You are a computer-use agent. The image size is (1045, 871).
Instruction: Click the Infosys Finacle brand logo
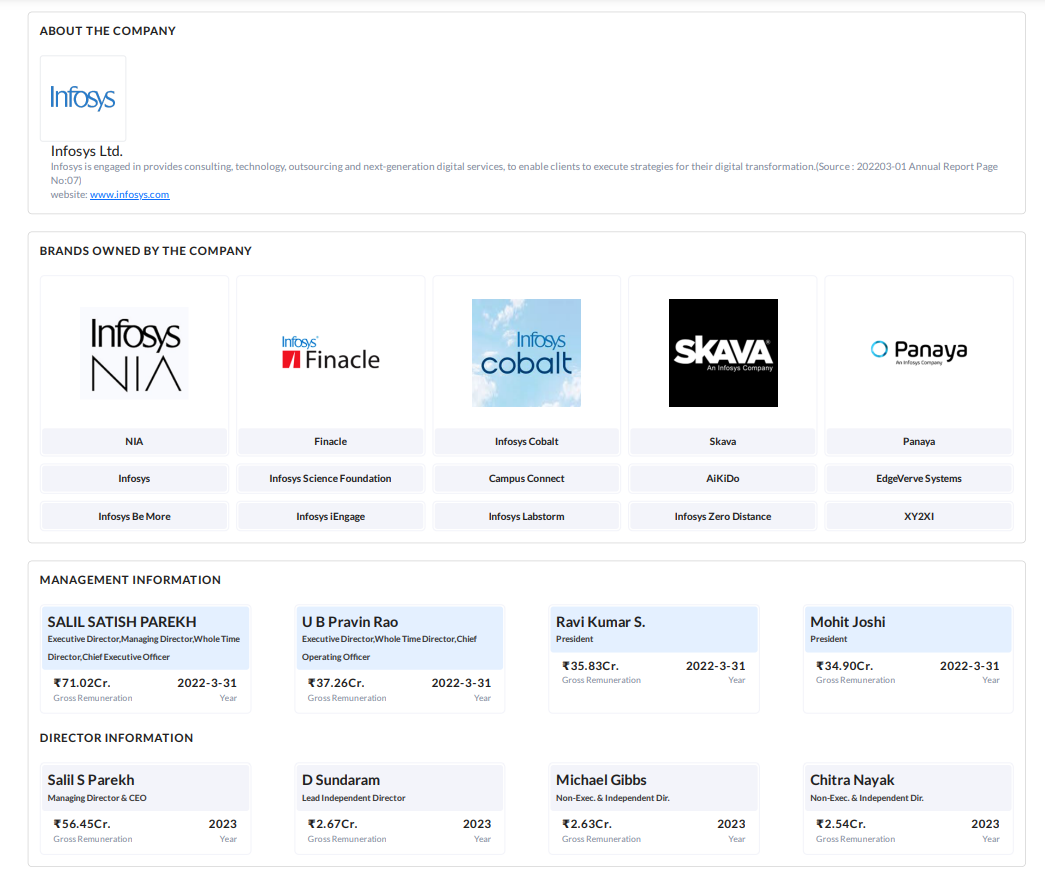pyautogui.click(x=331, y=353)
